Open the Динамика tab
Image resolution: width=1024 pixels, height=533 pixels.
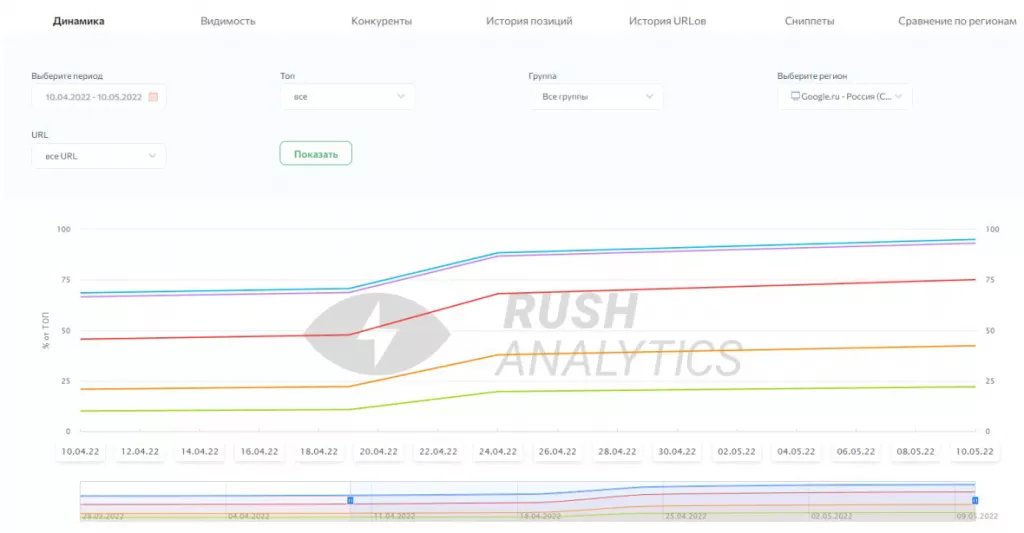pos(78,21)
